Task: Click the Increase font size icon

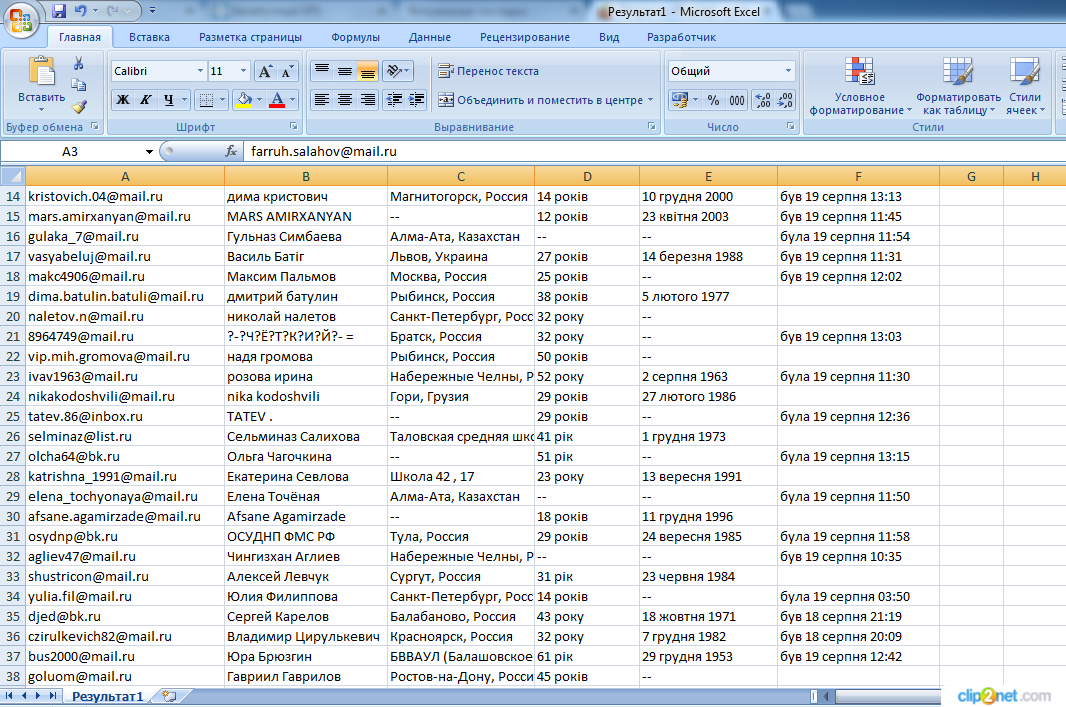Action: pos(265,71)
